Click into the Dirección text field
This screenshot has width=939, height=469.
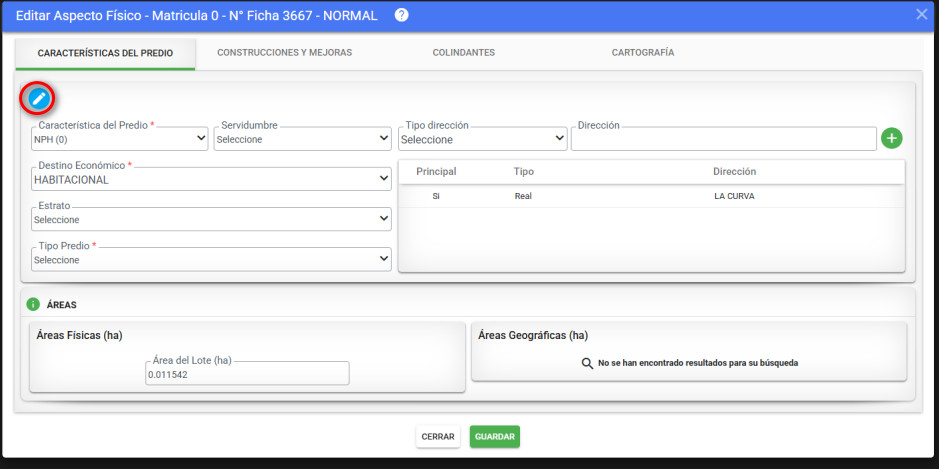(x=723, y=139)
